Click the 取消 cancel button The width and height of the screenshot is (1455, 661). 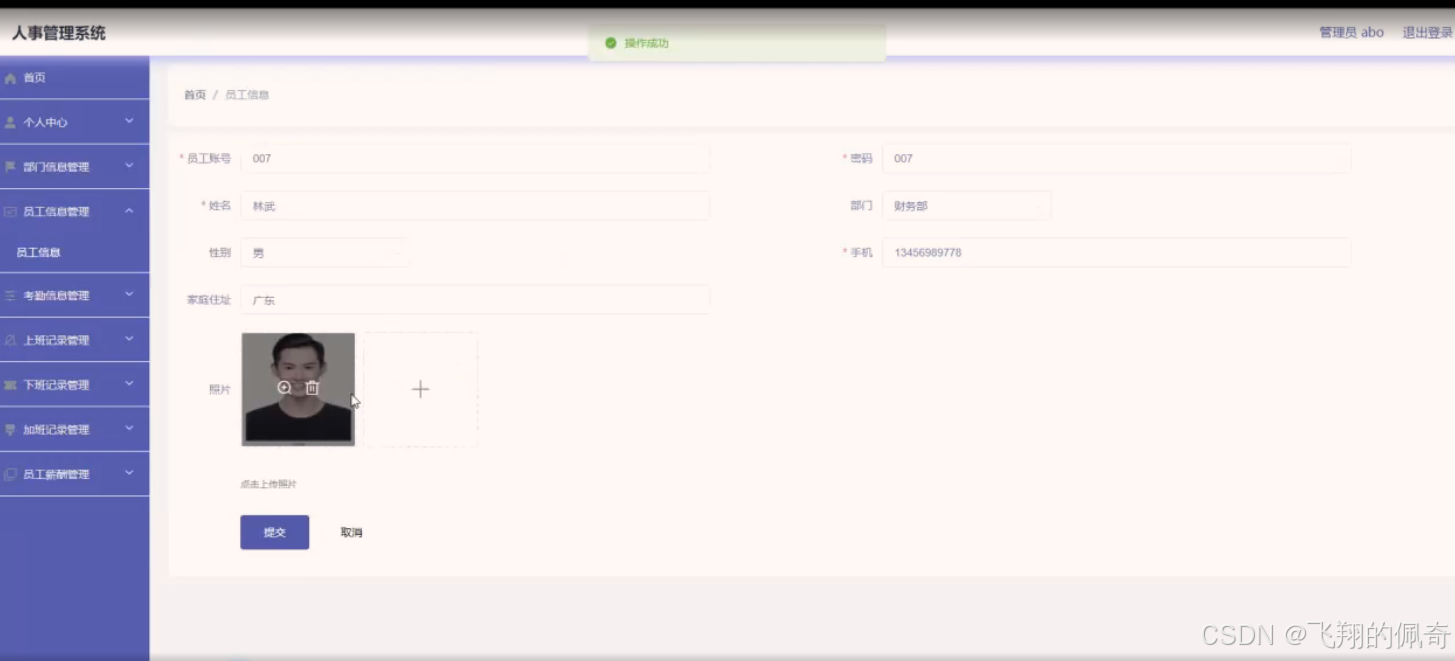point(351,532)
